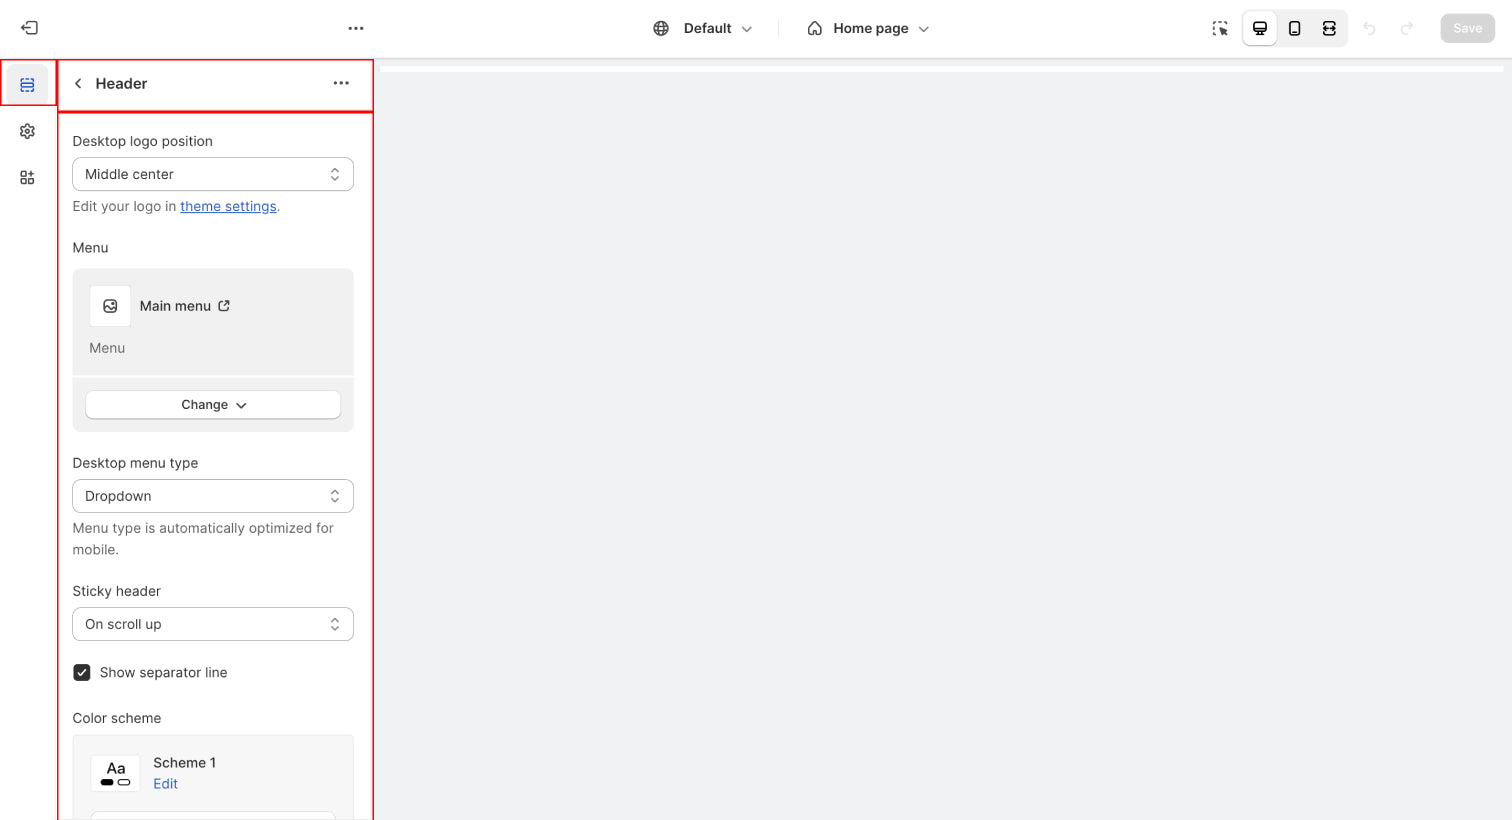Image resolution: width=1512 pixels, height=820 pixels.
Task: Switch to fullscreen preview
Action: click(x=1329, y=28)
